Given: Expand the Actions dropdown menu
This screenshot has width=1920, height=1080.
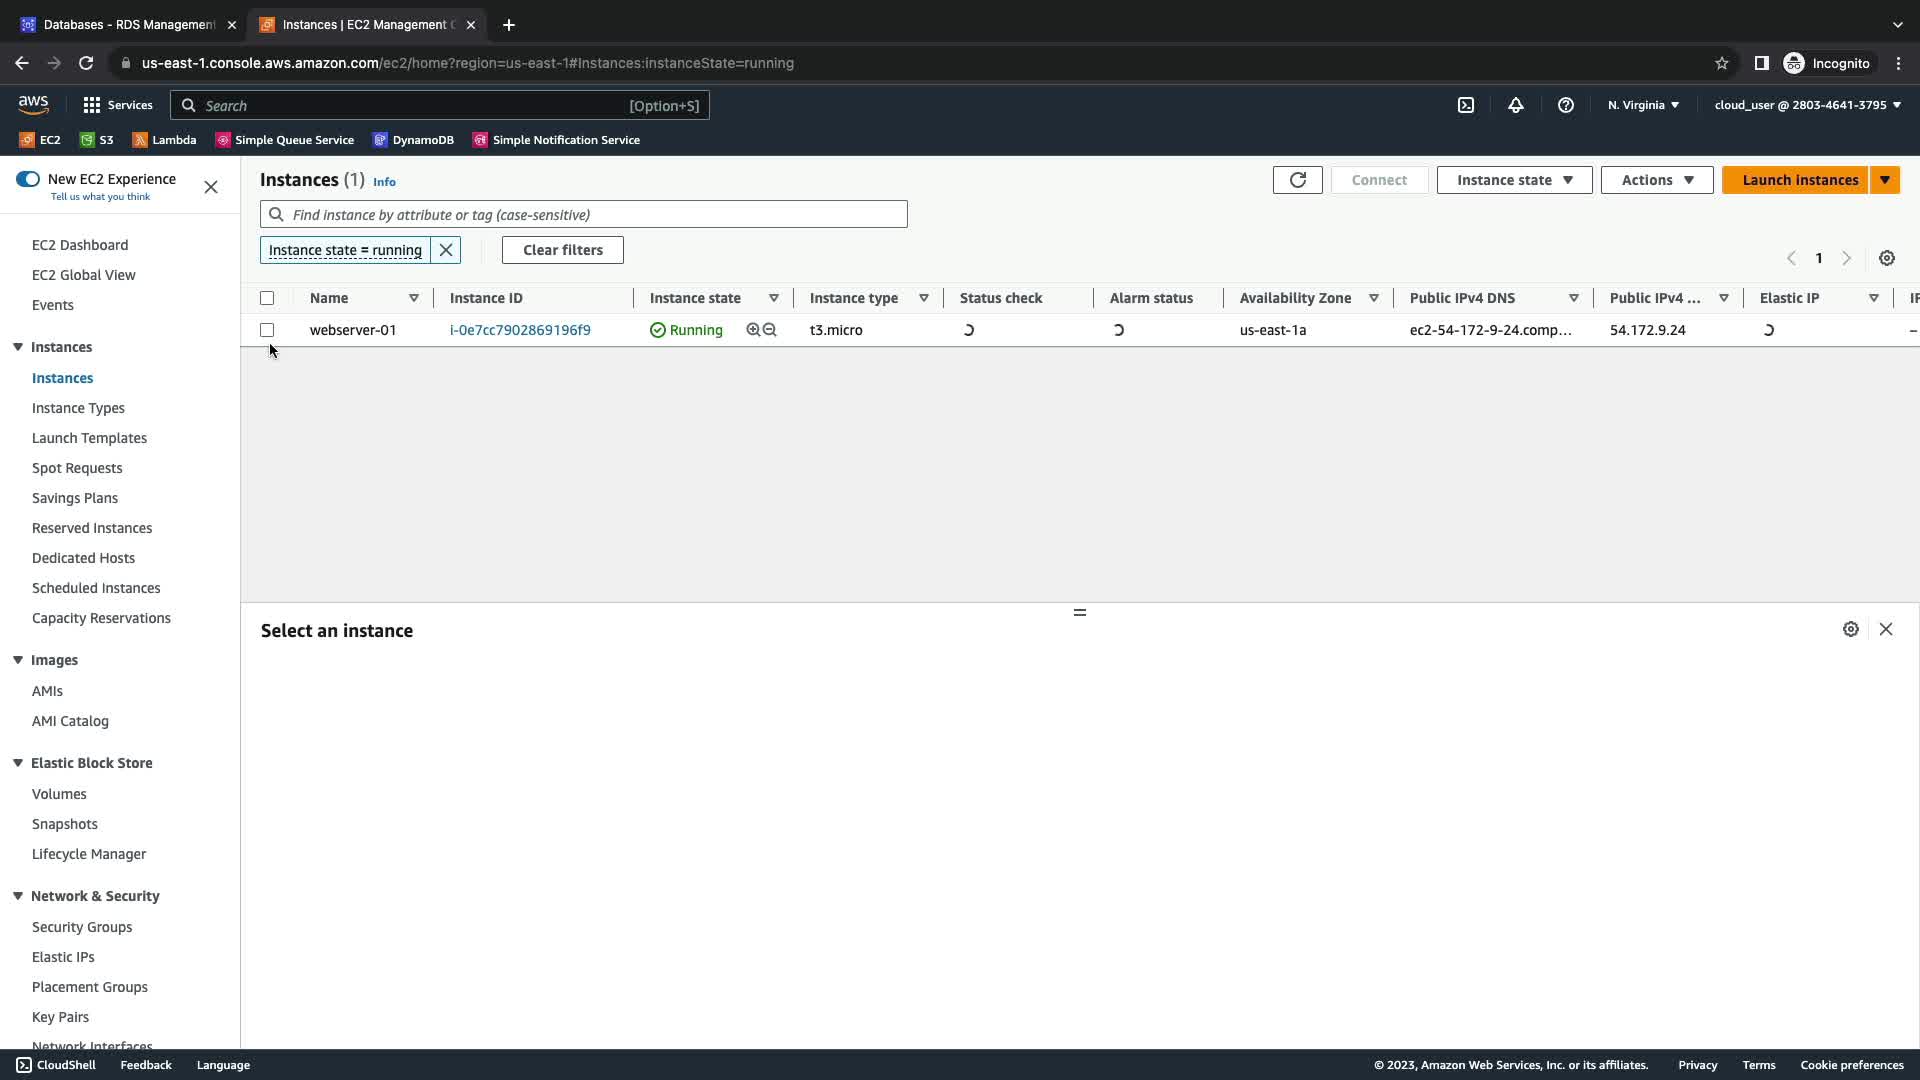Looking at the screenshot, I should coord(1656,180).
